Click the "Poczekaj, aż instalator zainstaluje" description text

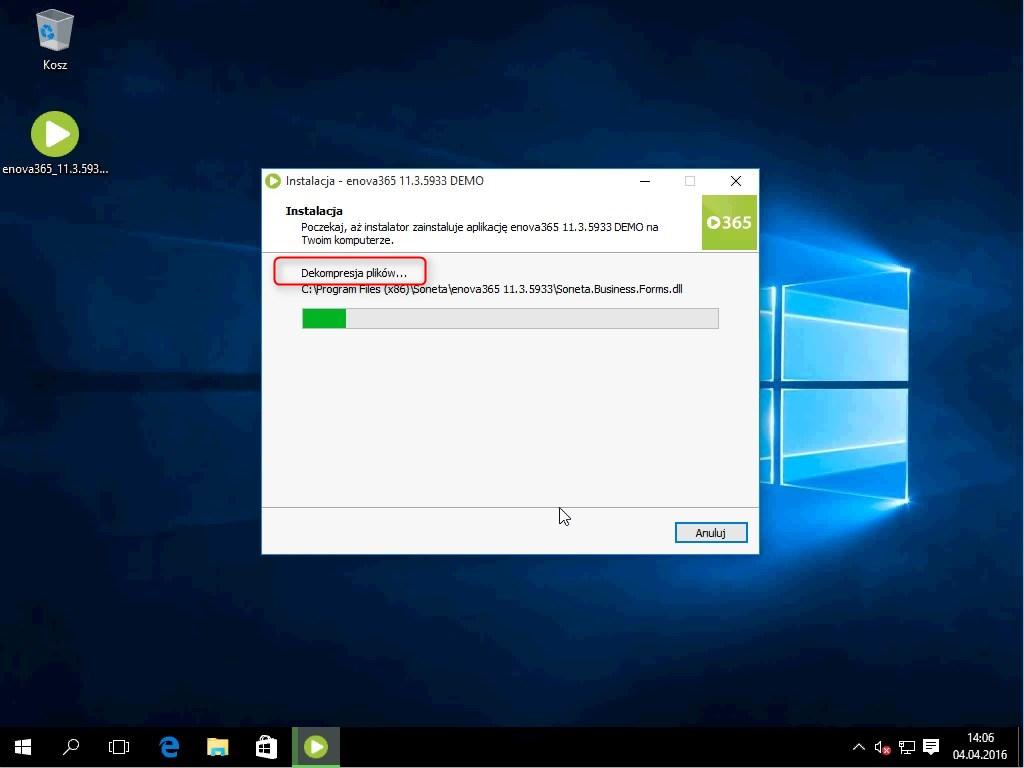(x=479, y=233)
